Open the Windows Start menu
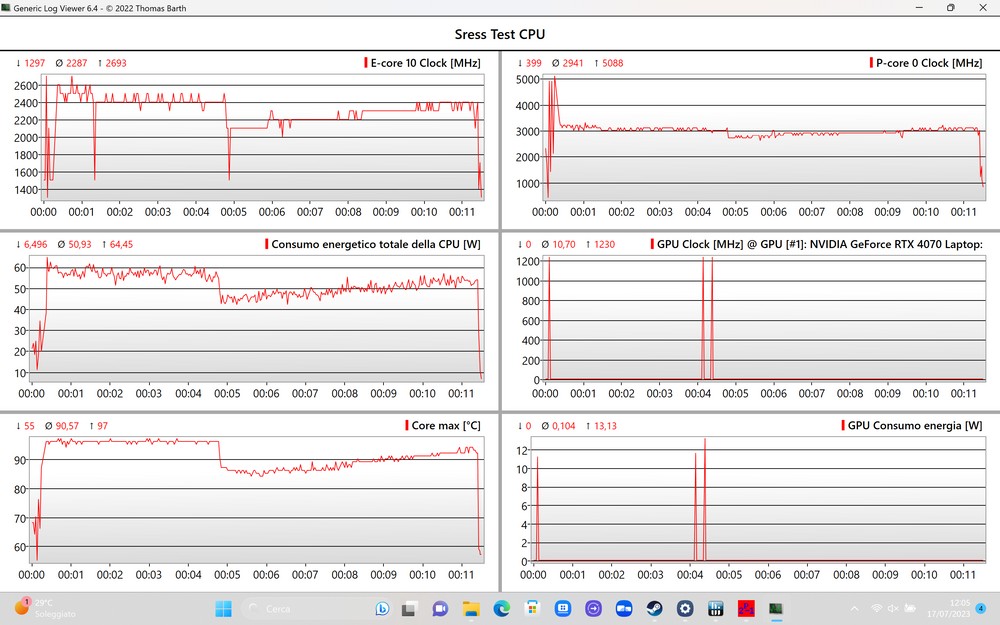The width and height of the screenshot is (1000, 625). pos(222,608)
